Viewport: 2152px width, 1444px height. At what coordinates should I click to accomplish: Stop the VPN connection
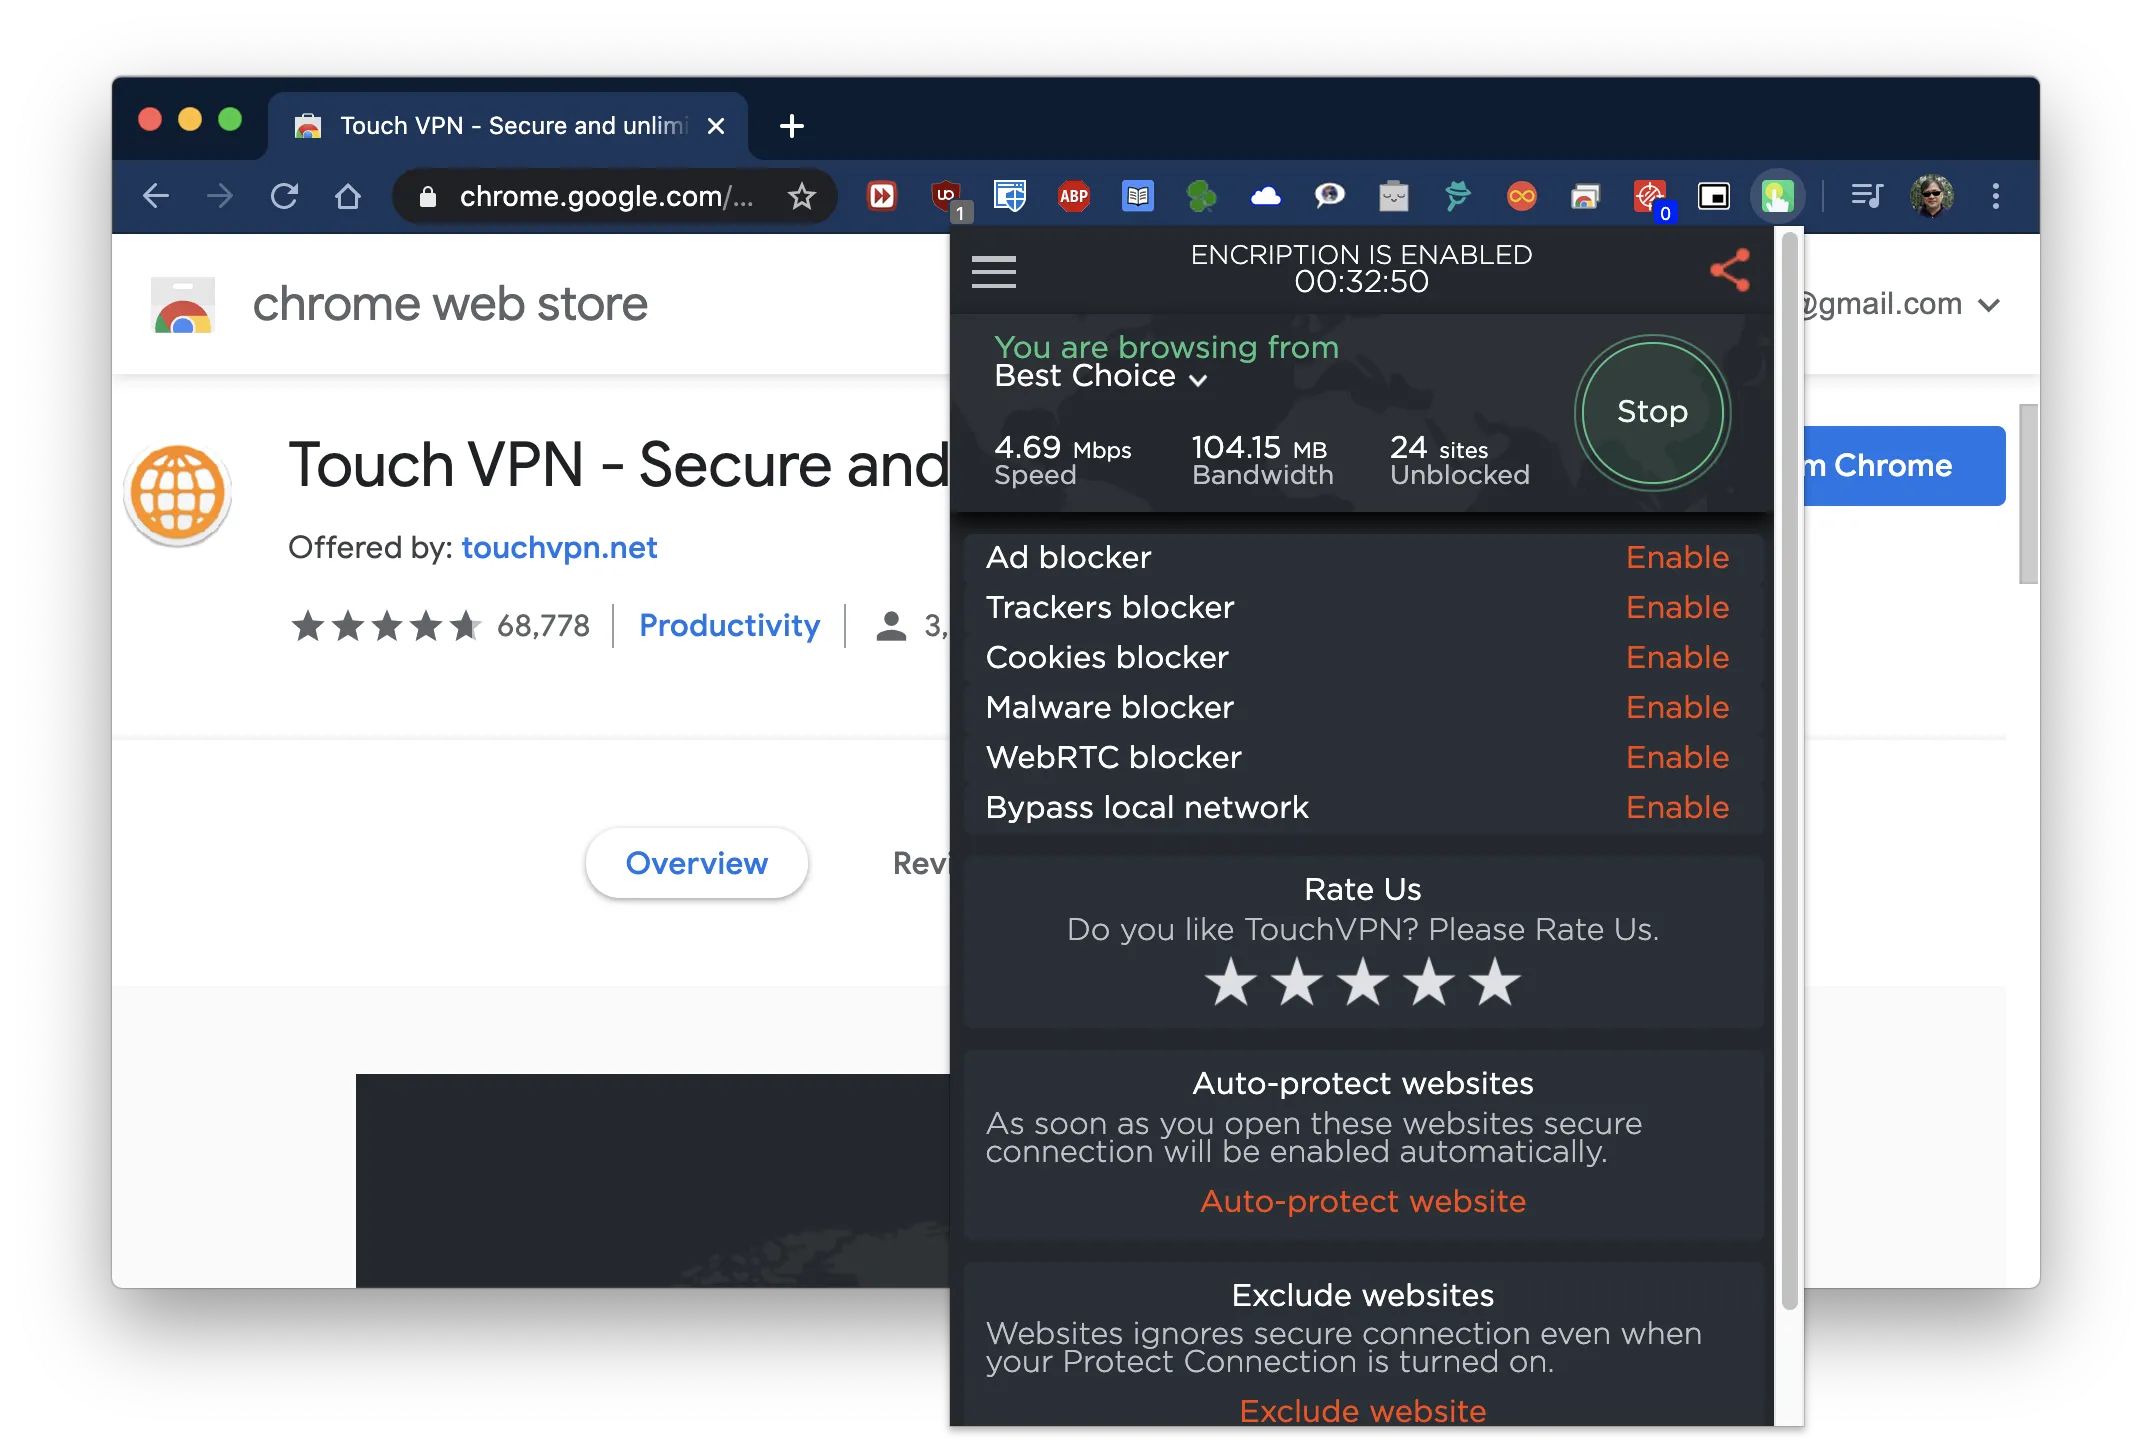click(x=1652, y=412)
